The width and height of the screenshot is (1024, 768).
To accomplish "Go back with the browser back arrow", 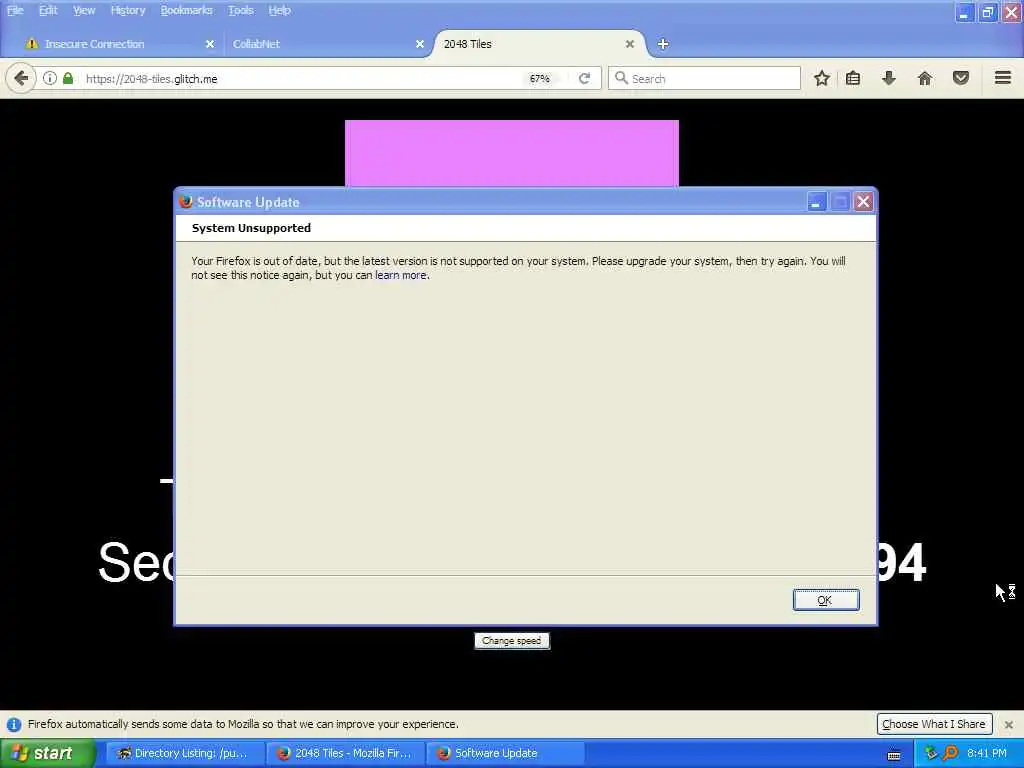I will [x=21, y=79].
